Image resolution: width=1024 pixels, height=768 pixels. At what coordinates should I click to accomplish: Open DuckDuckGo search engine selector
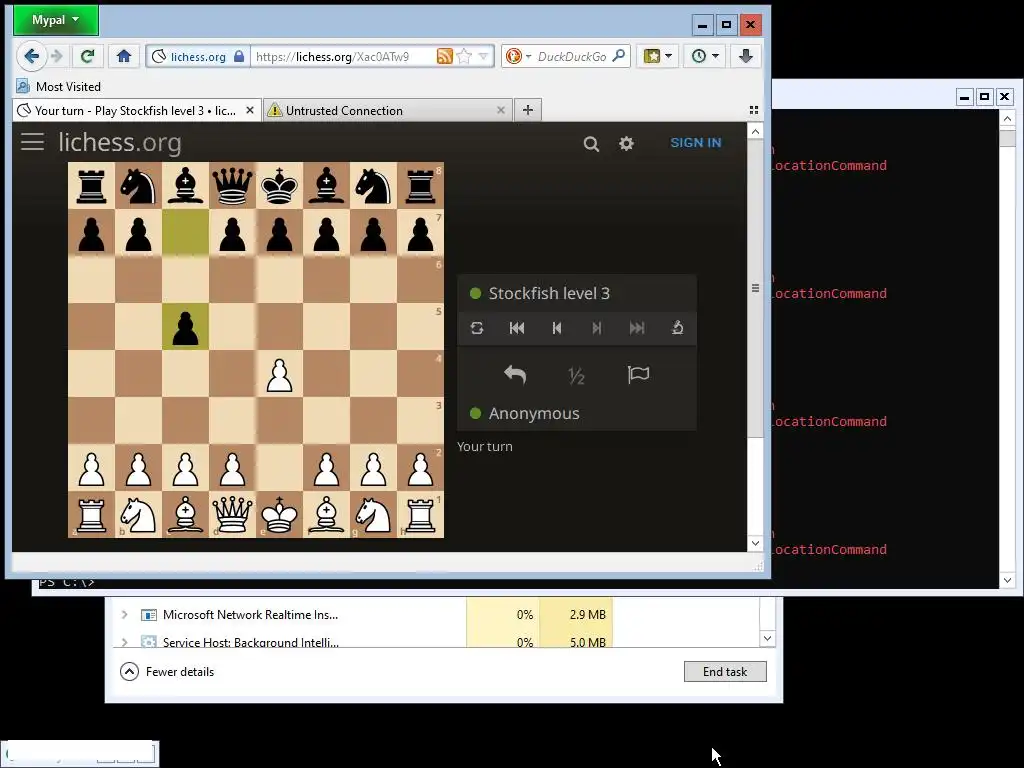[519, 57]
